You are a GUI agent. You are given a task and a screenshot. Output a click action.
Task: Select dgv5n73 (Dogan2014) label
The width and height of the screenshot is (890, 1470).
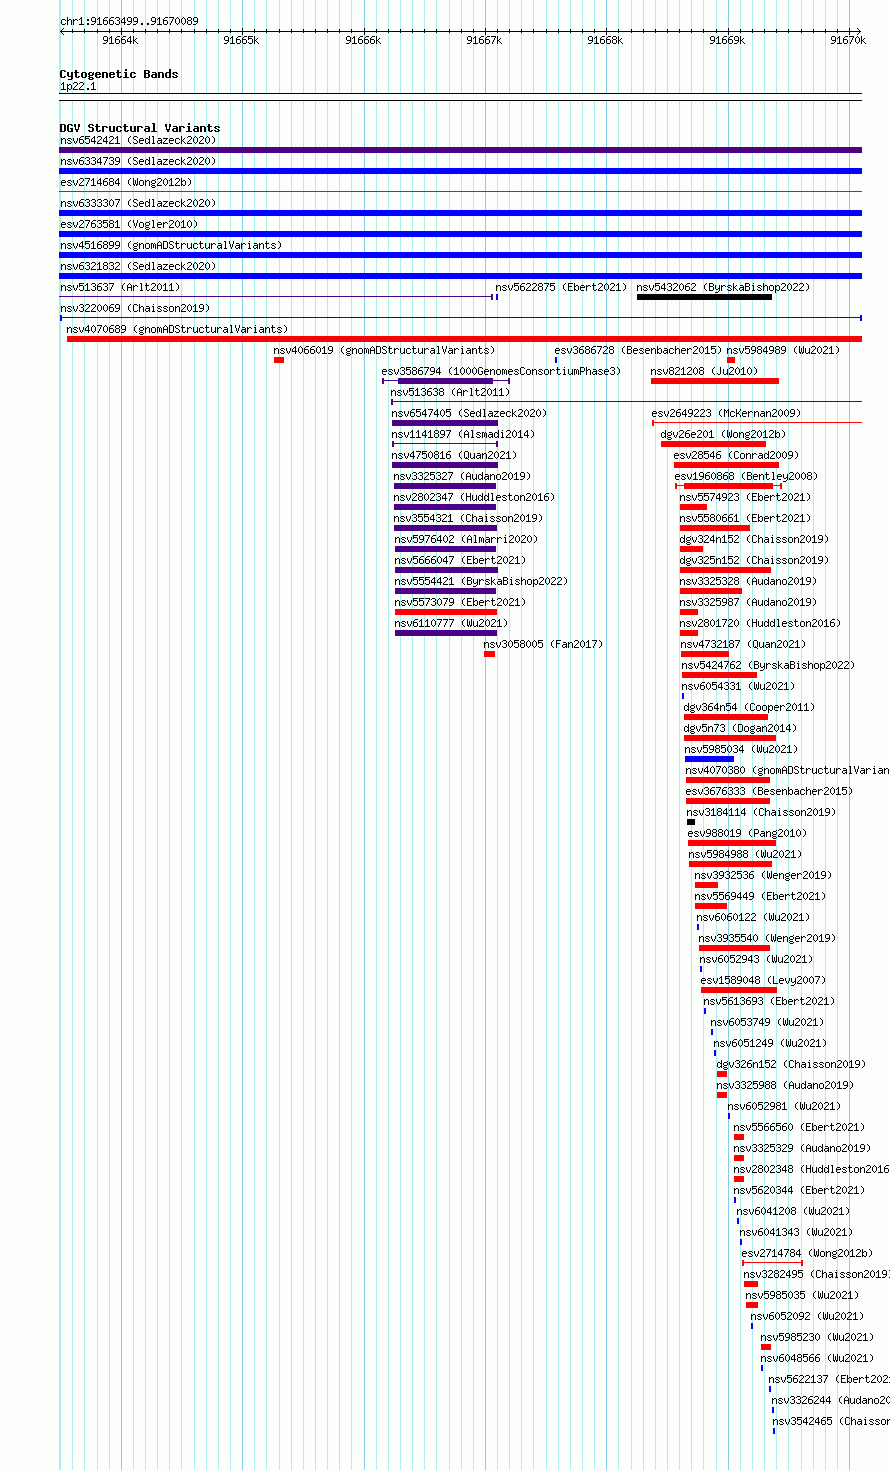(740, 729)
